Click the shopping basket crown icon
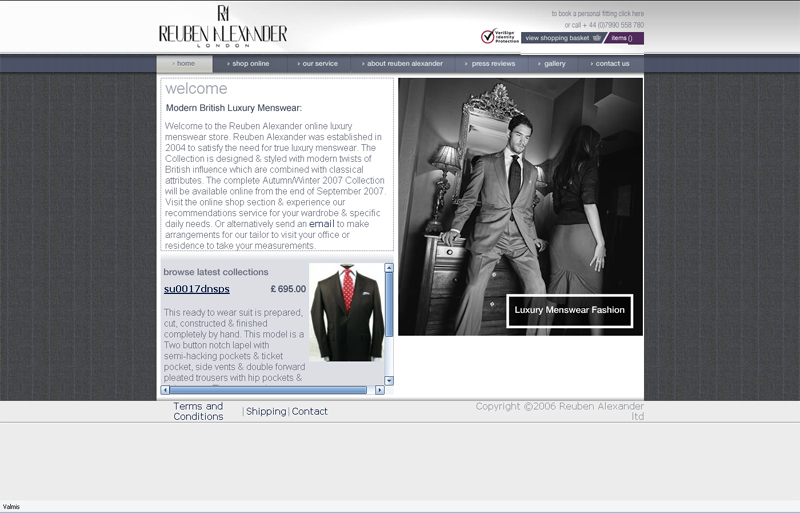Image resolution: width=800 pixels, height=513 pixels. 597,38
